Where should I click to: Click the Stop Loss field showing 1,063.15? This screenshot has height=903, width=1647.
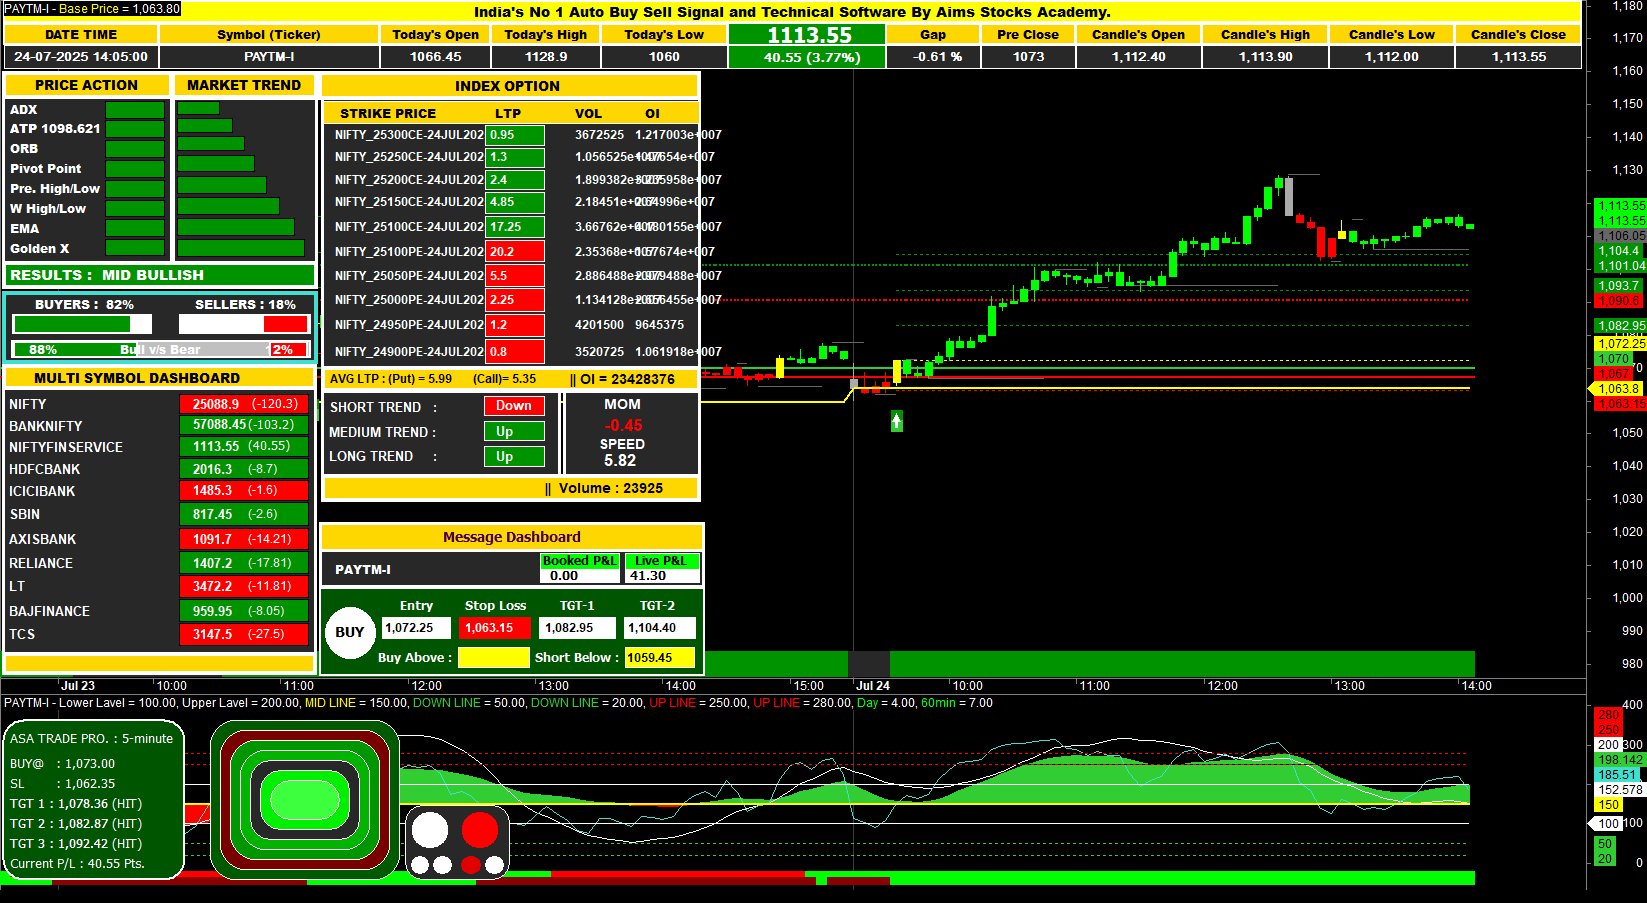point(495,628)
